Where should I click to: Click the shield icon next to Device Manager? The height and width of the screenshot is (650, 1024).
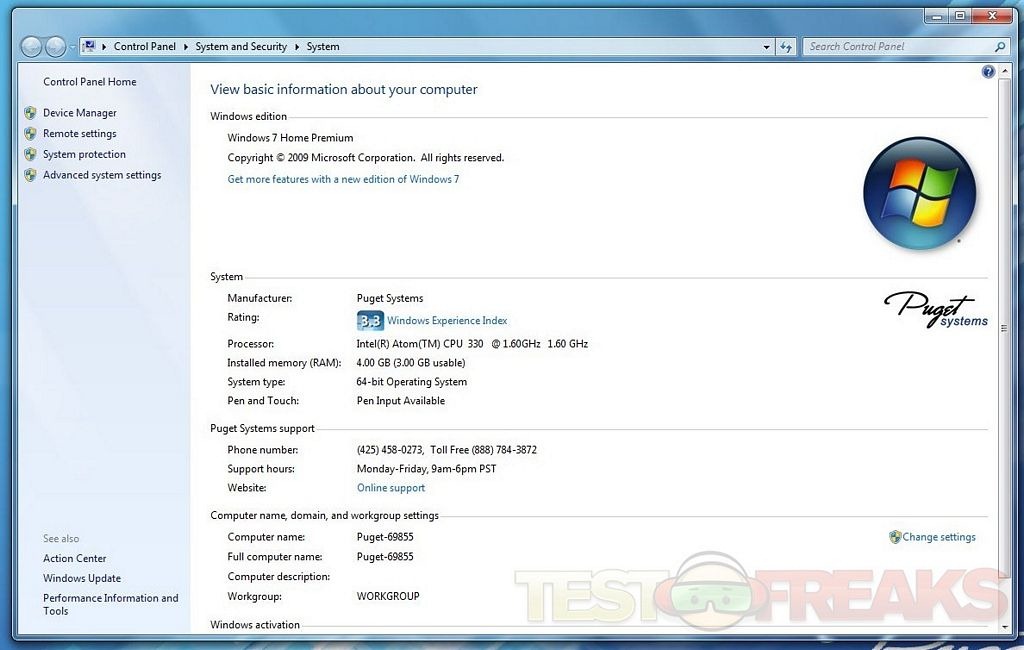30,113
